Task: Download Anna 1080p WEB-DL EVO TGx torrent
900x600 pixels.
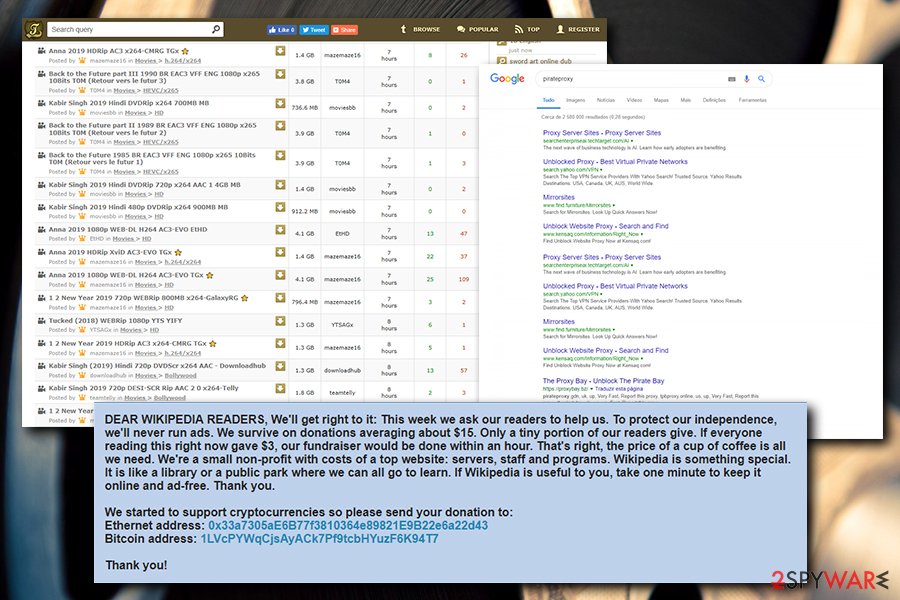Action: [x=280, y=275]
